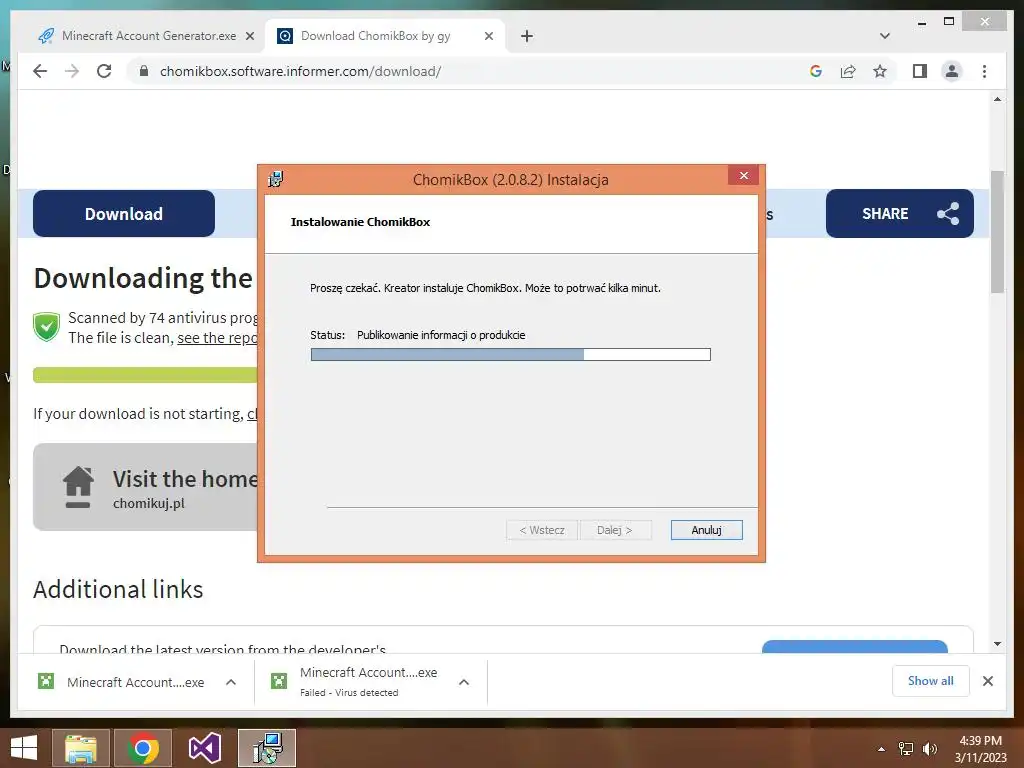Click the disabled Dalej button
This screenshot has width=1024, height=768.
point(615,530)
